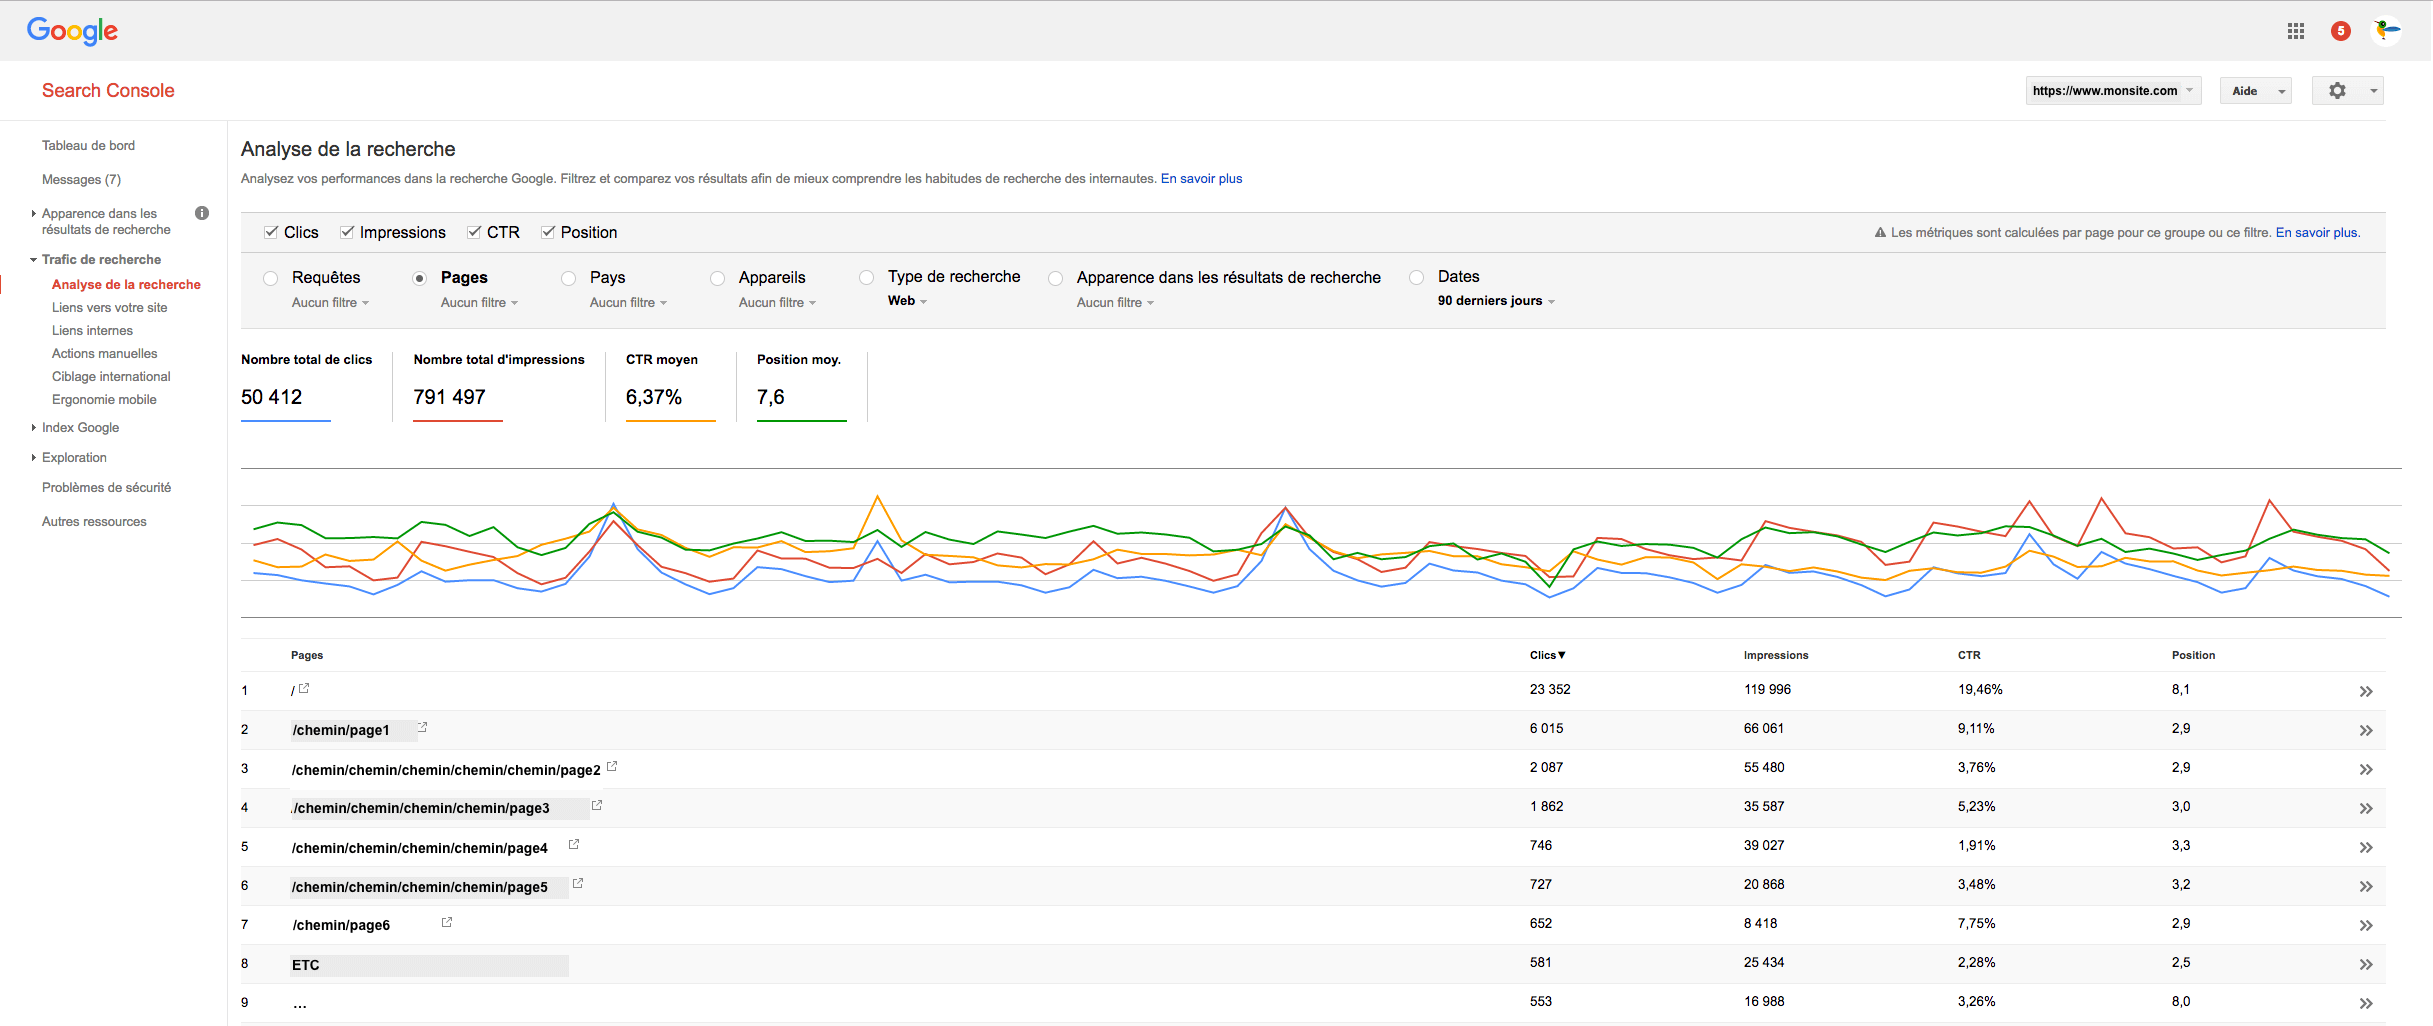2433x1026 pixels.
Task: Open the account avatar in the header
Action: (2387, 31)
